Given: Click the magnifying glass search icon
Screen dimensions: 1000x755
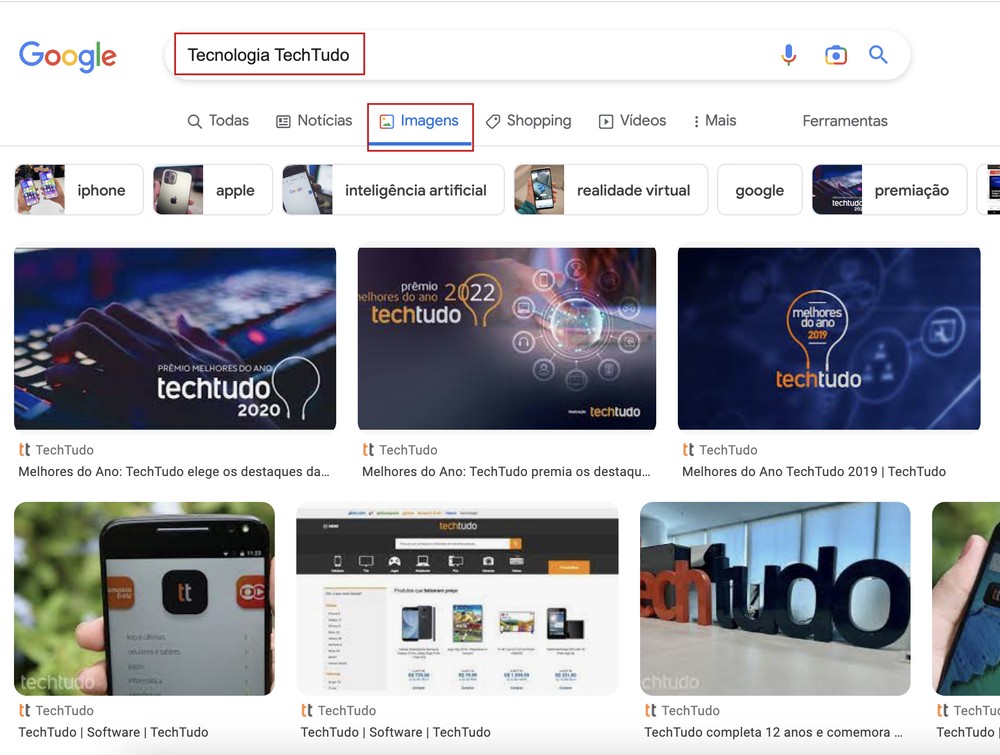Looking at the screenshot, I should coord(878,55).
